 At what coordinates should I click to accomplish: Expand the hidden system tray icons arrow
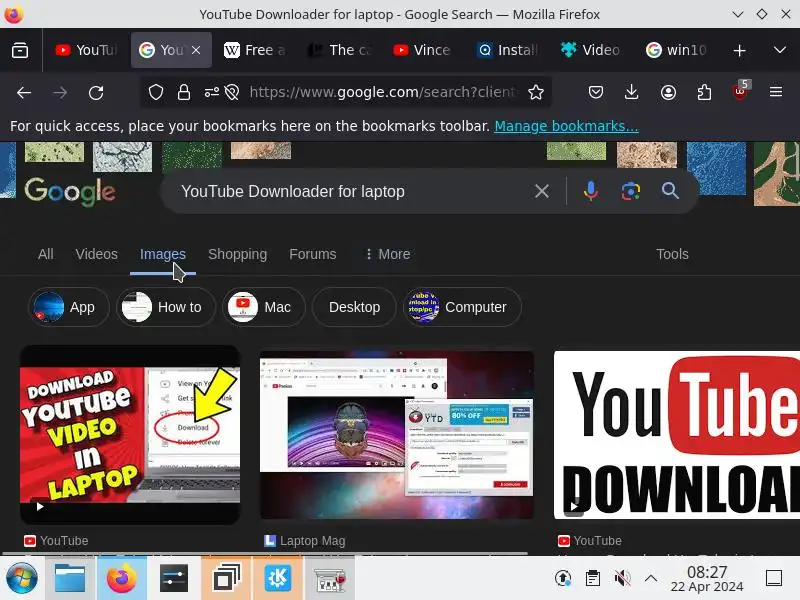click(x=651, y=579)
